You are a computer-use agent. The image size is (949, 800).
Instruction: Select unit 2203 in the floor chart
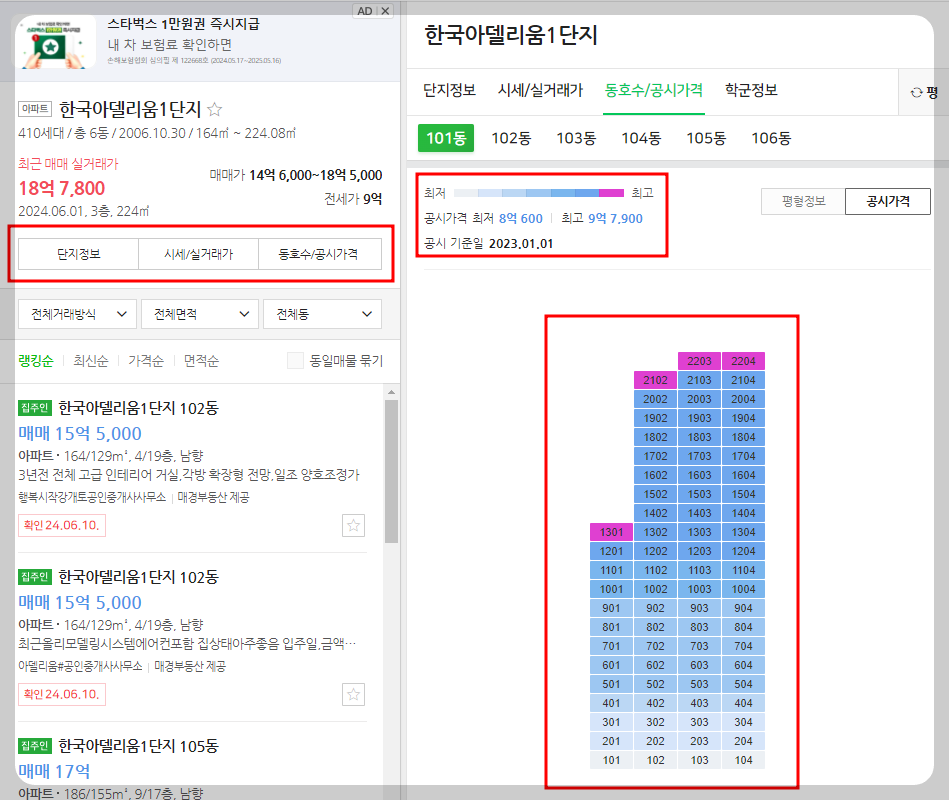(x=700, y=361)
